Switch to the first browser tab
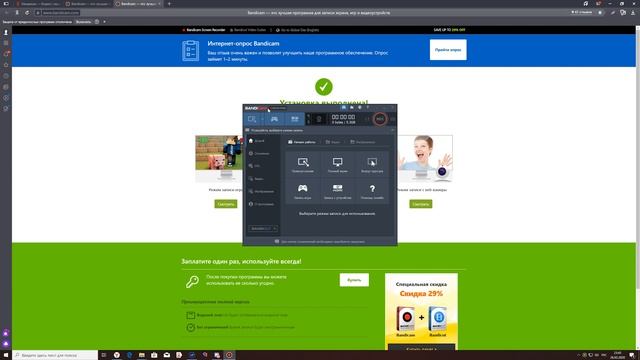This screenshot has height=360, width=640. point(38,4)
